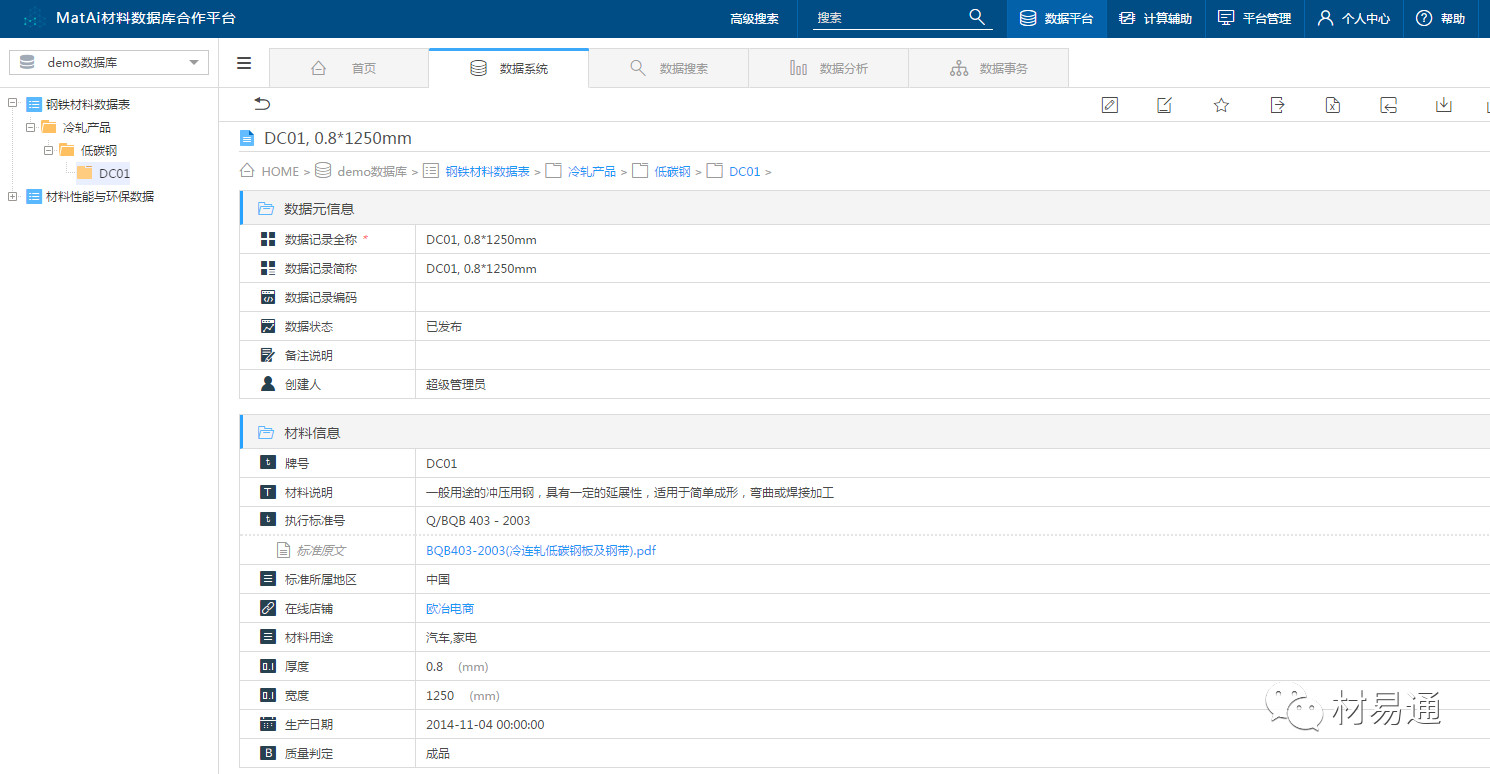1490x774 pixels.
Task: Click the document export arrow-right icon
Action: (x=1277, y=105)
